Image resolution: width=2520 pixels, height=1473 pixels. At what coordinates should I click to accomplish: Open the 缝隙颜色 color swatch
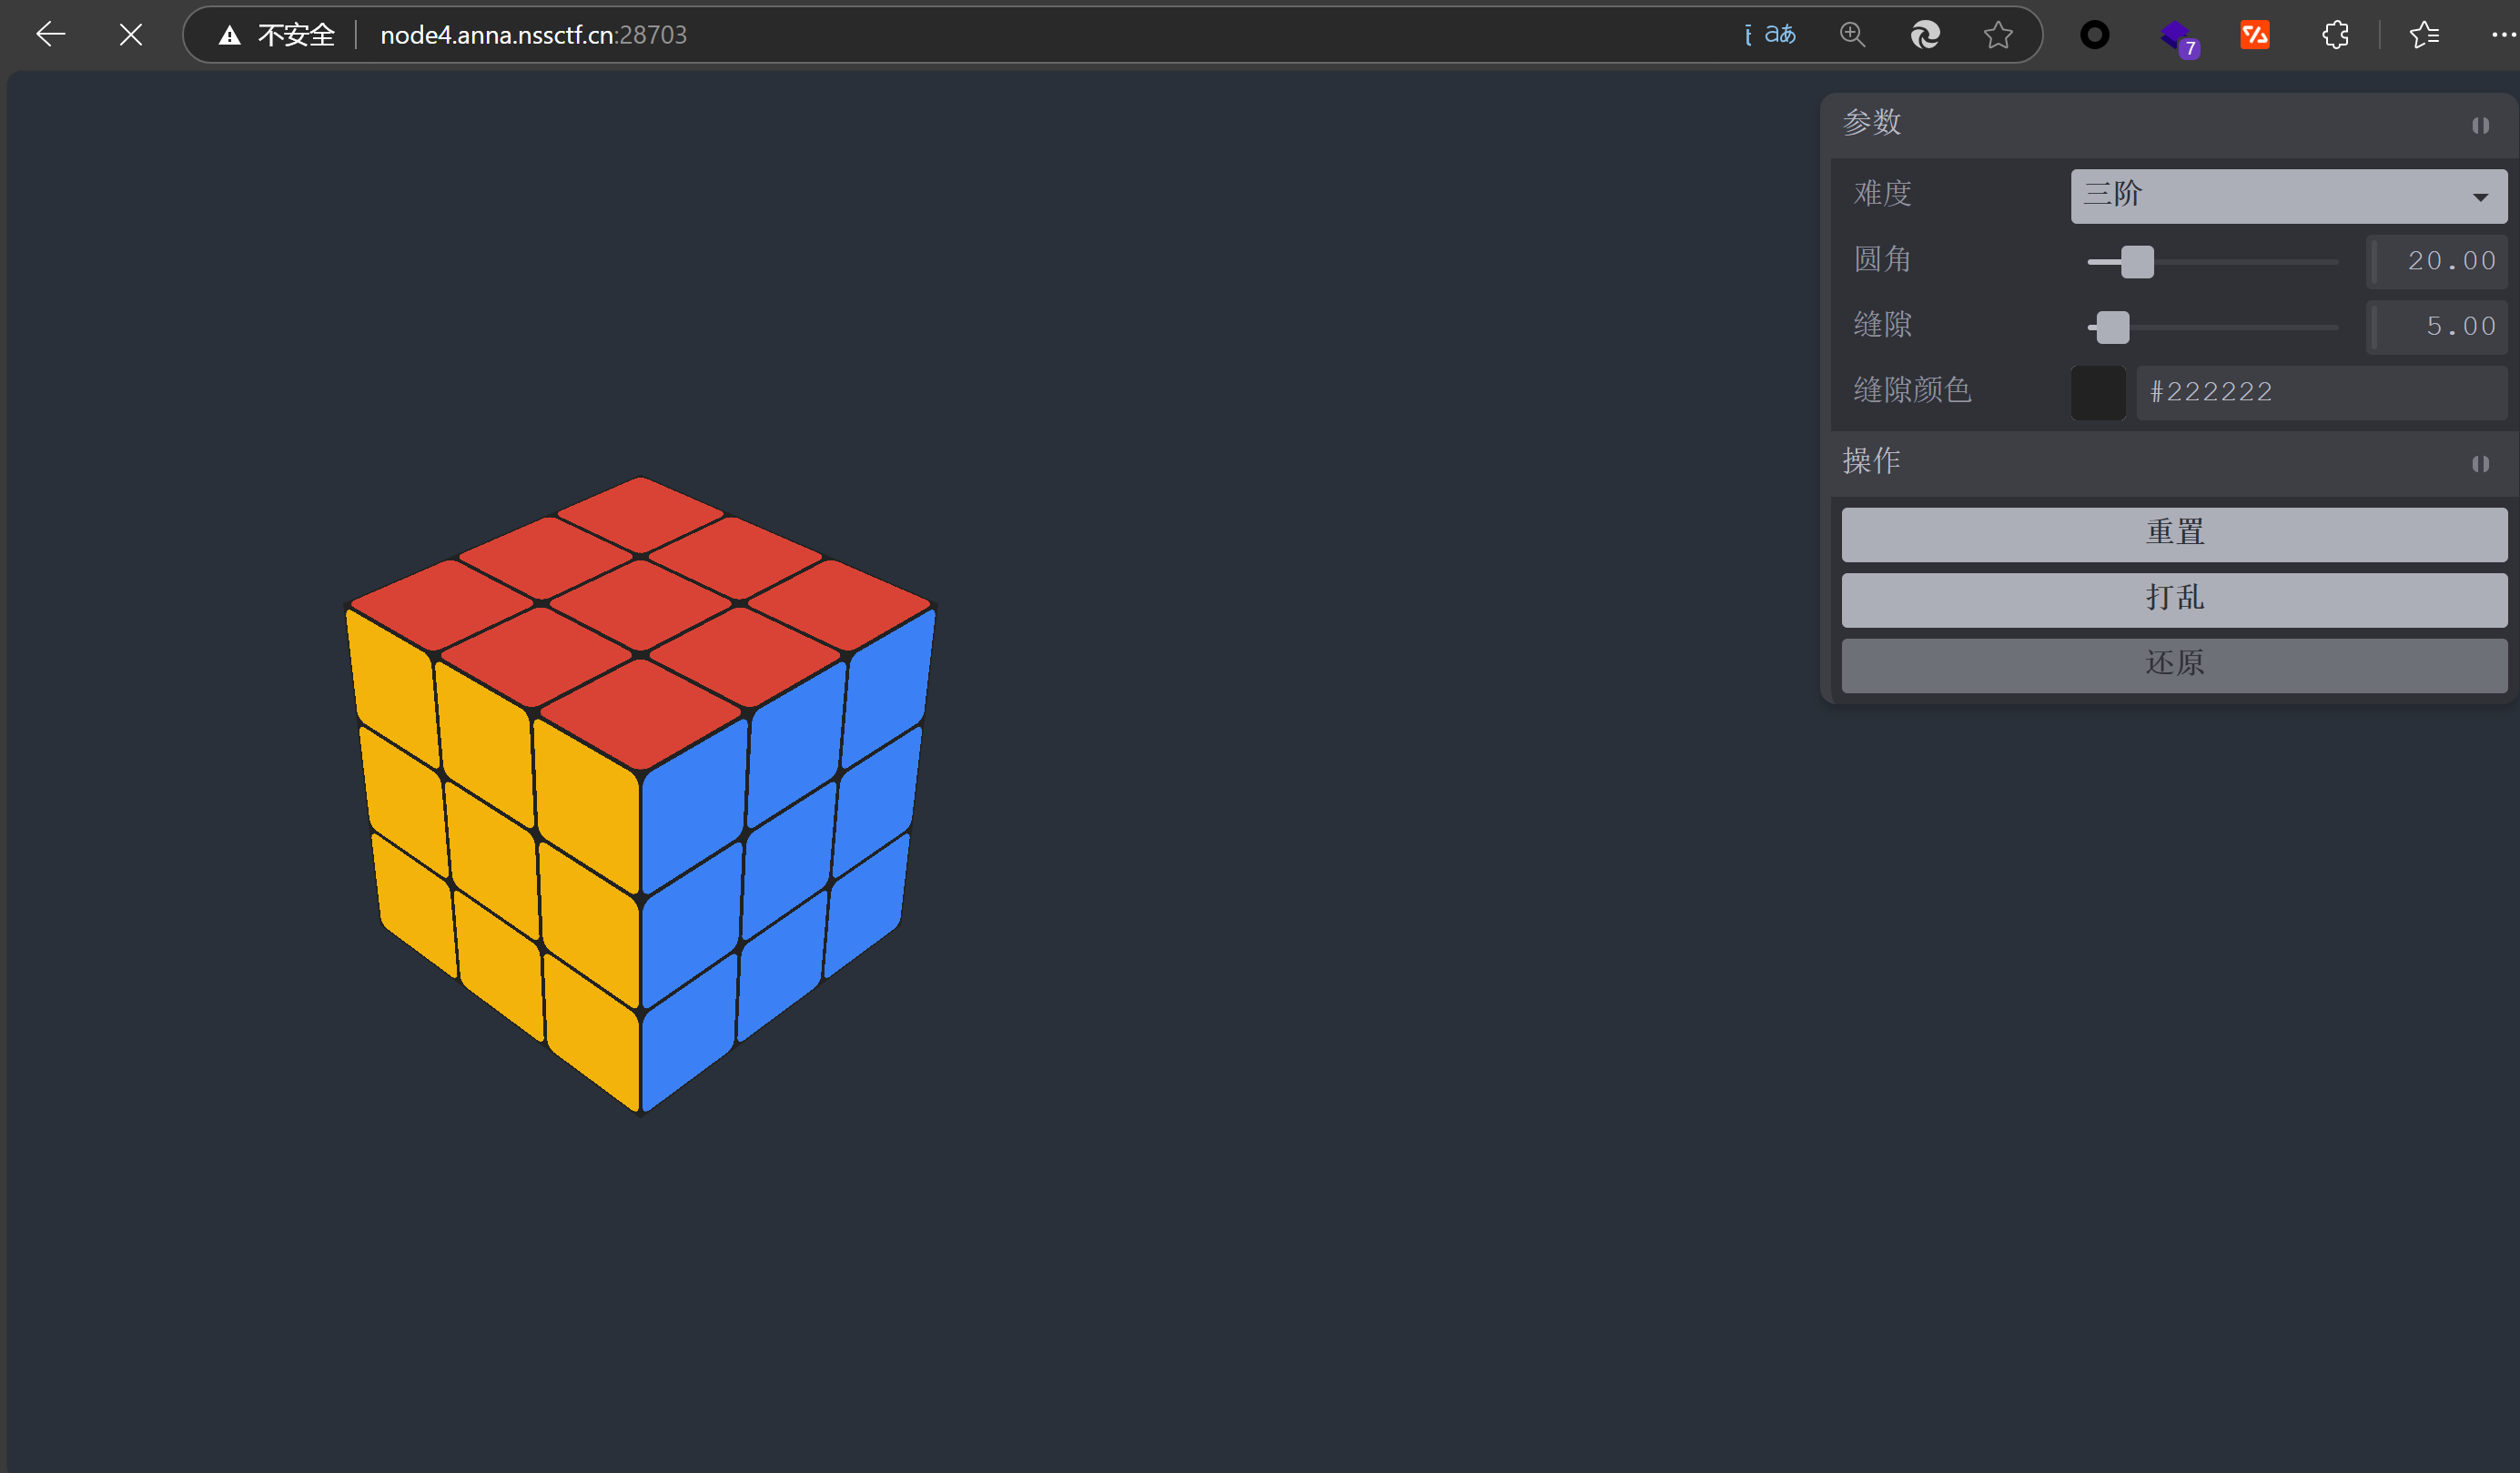pyautogui.click(x=2098, y=392)
